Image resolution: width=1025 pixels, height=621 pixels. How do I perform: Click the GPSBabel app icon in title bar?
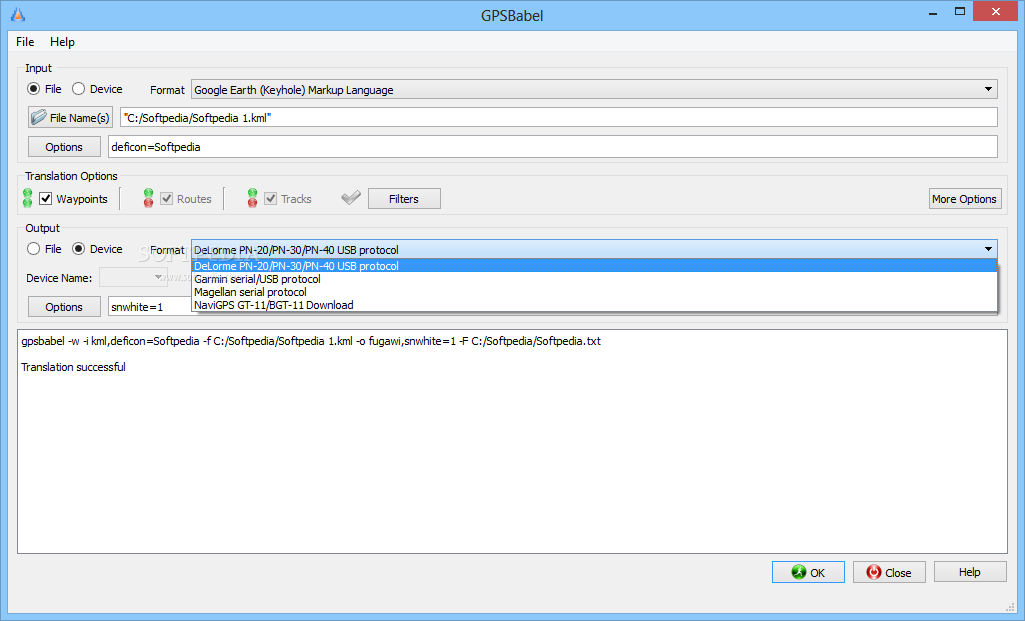point(18,14)
